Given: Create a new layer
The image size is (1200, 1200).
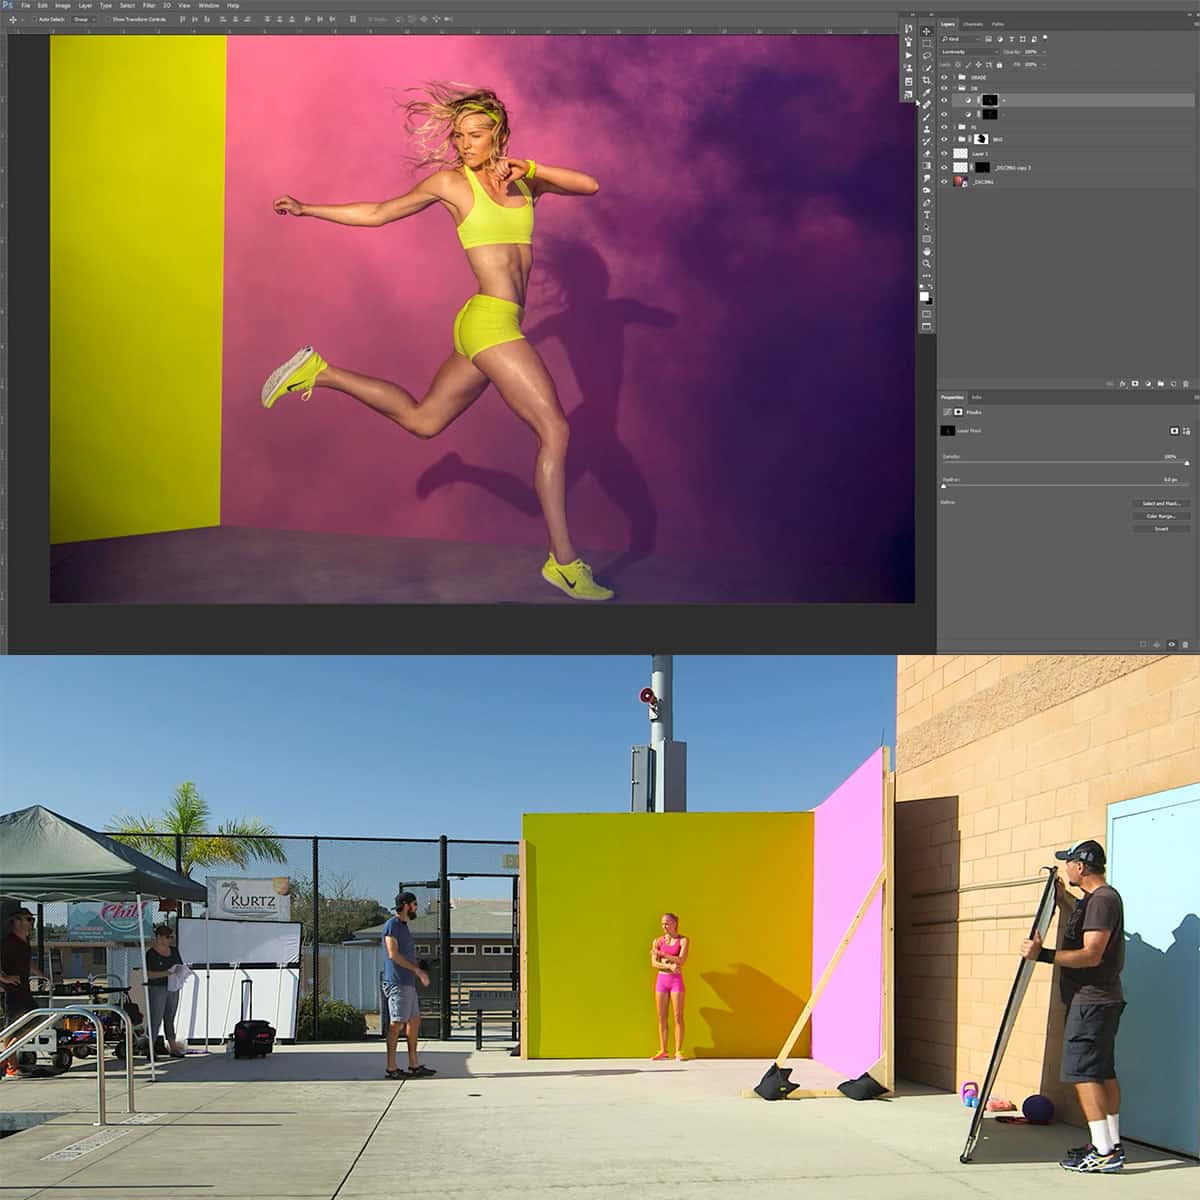Looking at the screenshot, I should 1173,384.
